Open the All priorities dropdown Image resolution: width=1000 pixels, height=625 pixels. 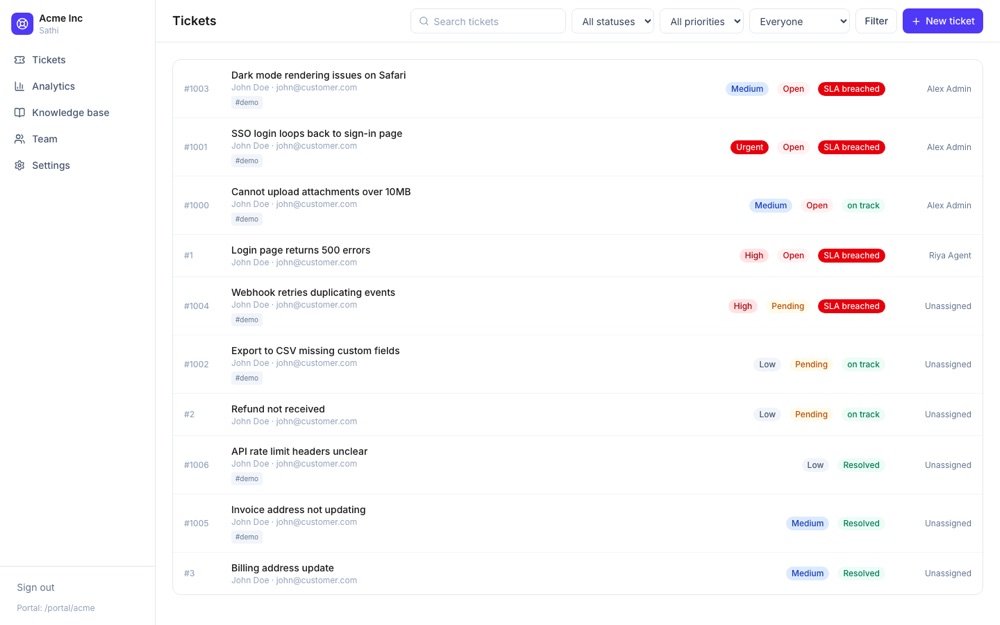pos(702,21)
